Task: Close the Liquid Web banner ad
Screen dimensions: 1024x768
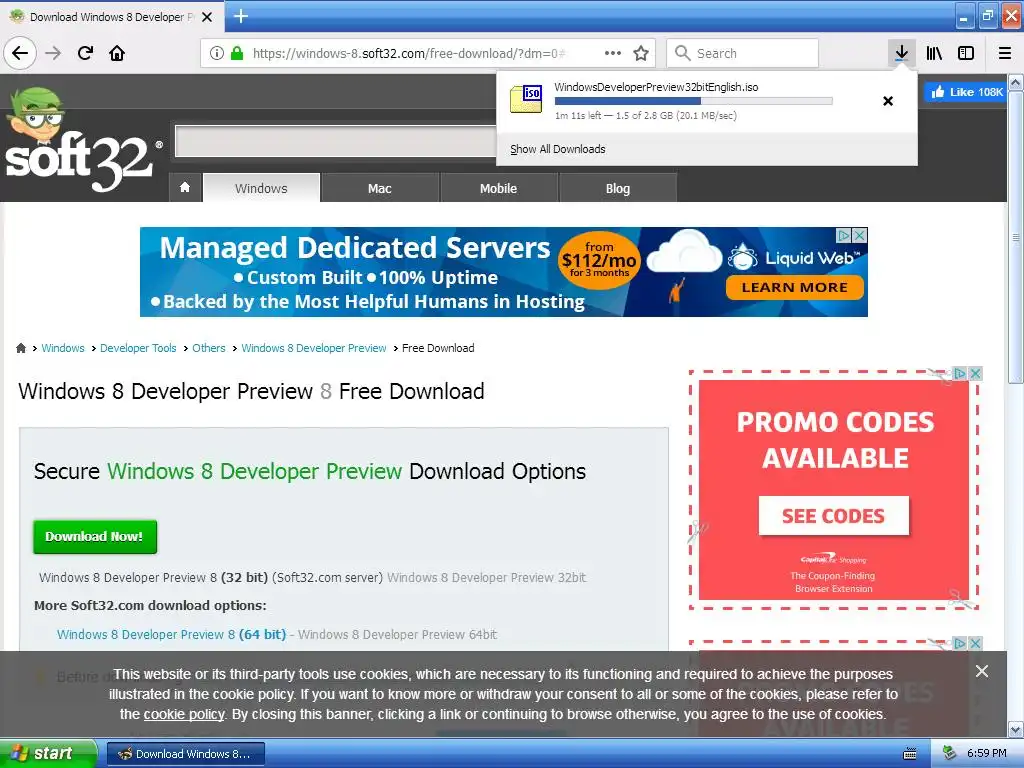Action: 860,234
